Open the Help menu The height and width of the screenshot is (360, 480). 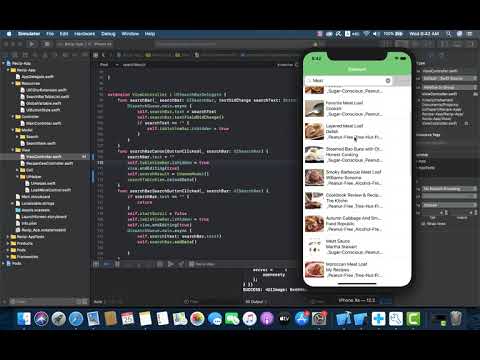(x=150, y=34)
